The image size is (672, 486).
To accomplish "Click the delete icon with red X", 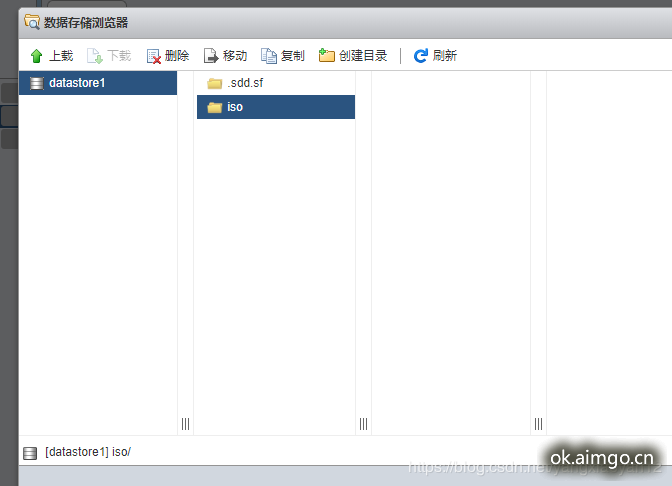I will tap(153, 56).
